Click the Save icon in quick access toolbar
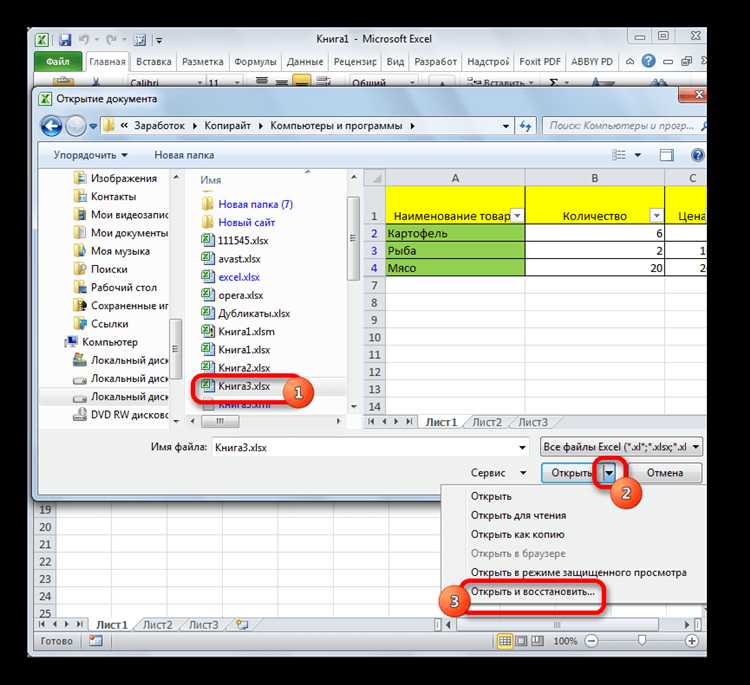Image resolution: width=750 pixels, height=685 pixels. coord(65,40)
